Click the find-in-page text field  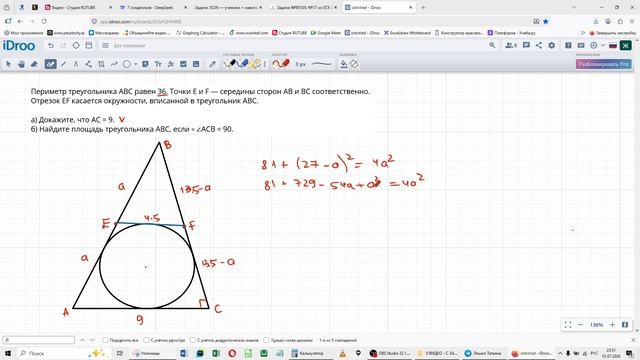pos(39,340)
